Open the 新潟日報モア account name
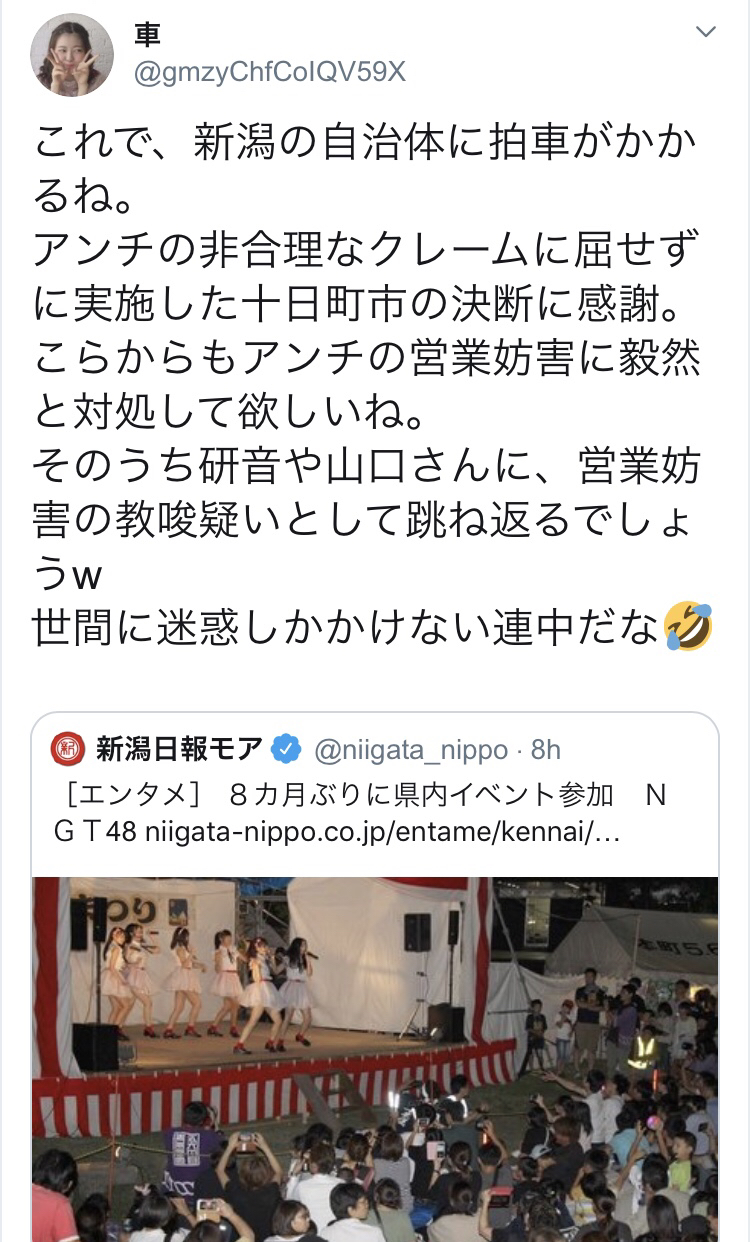Image resolution: width=750 pixels, height=1242 pixels. point(180,748)
